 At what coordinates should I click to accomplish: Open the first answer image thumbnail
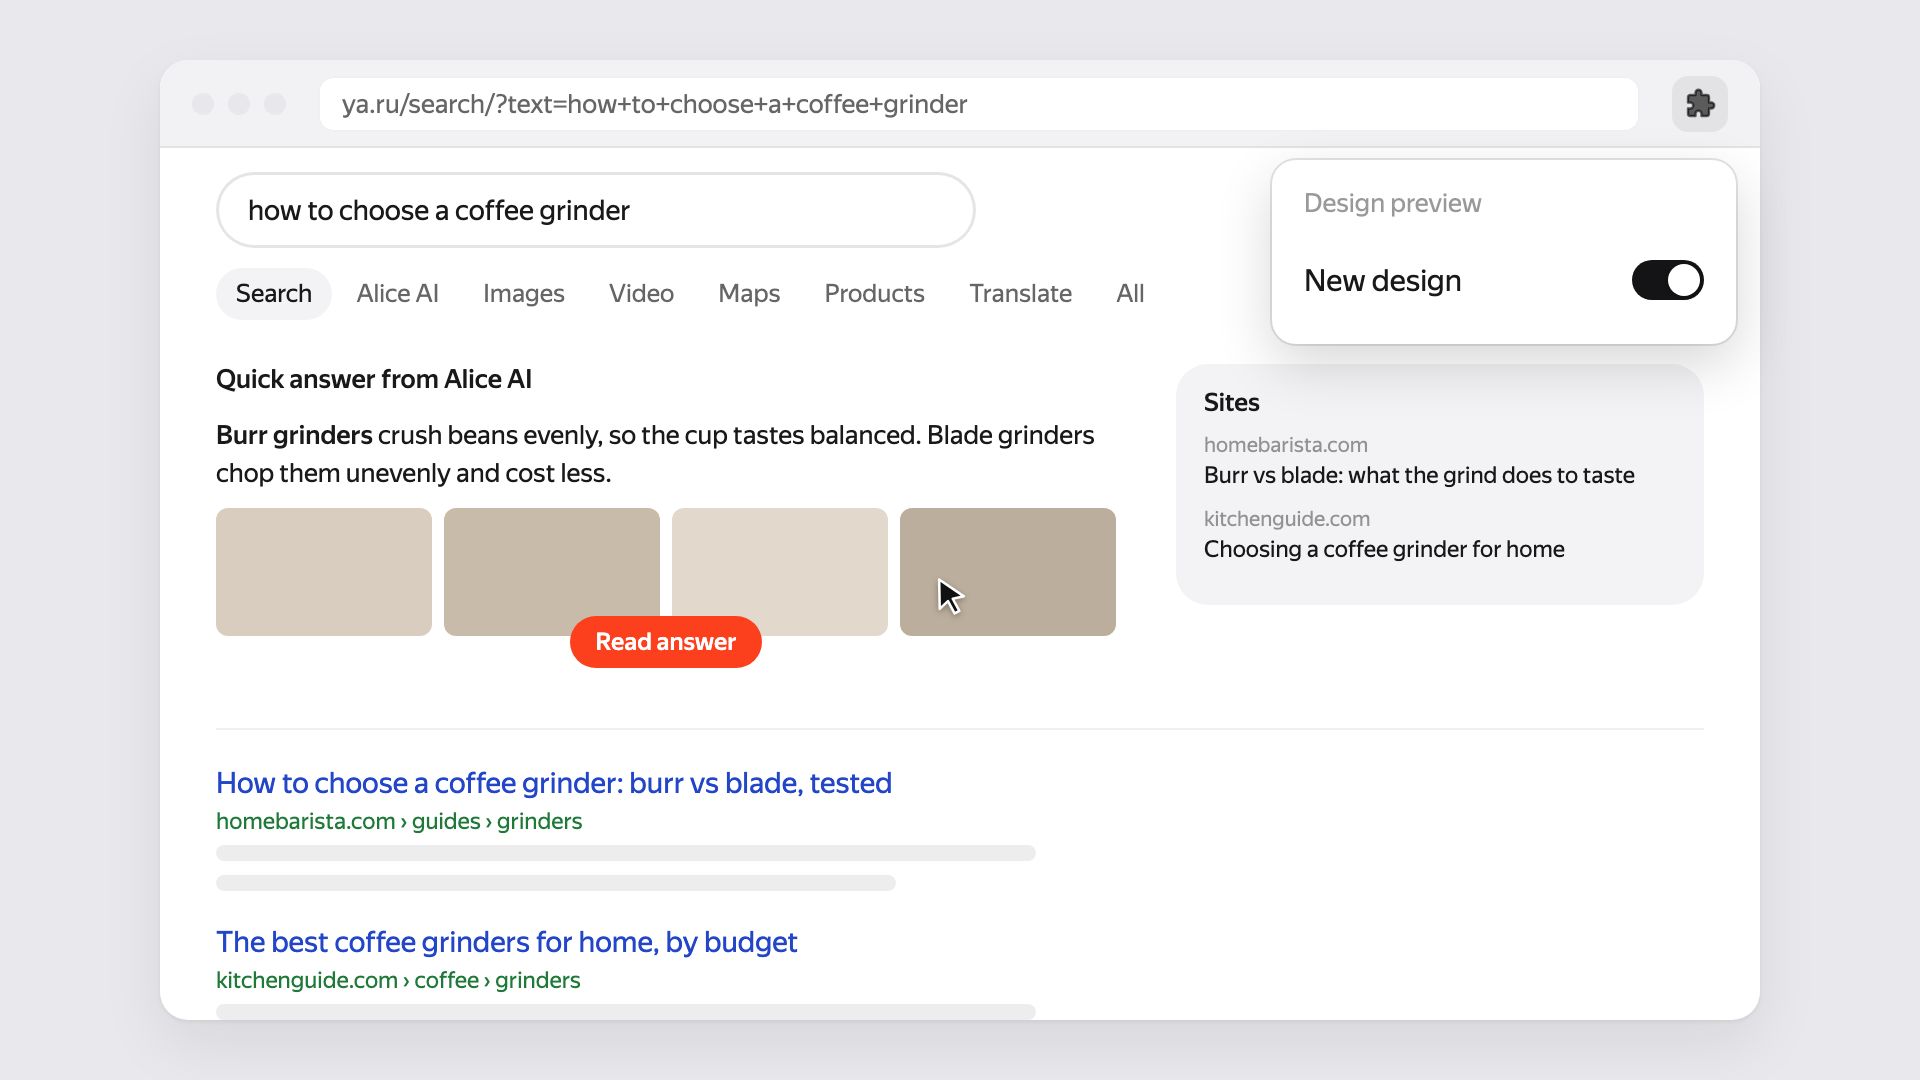pyautogui.click(x=324, y=572)
